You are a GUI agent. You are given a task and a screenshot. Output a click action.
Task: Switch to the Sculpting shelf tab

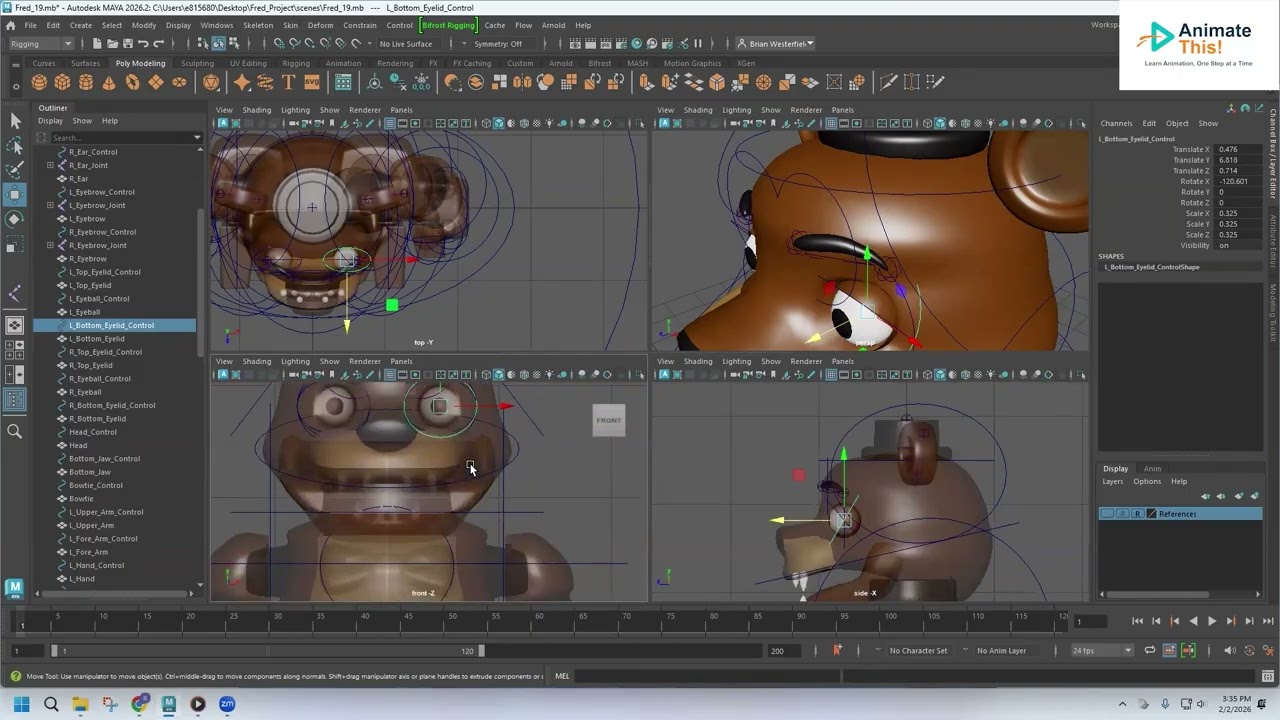tap(197, 63)
